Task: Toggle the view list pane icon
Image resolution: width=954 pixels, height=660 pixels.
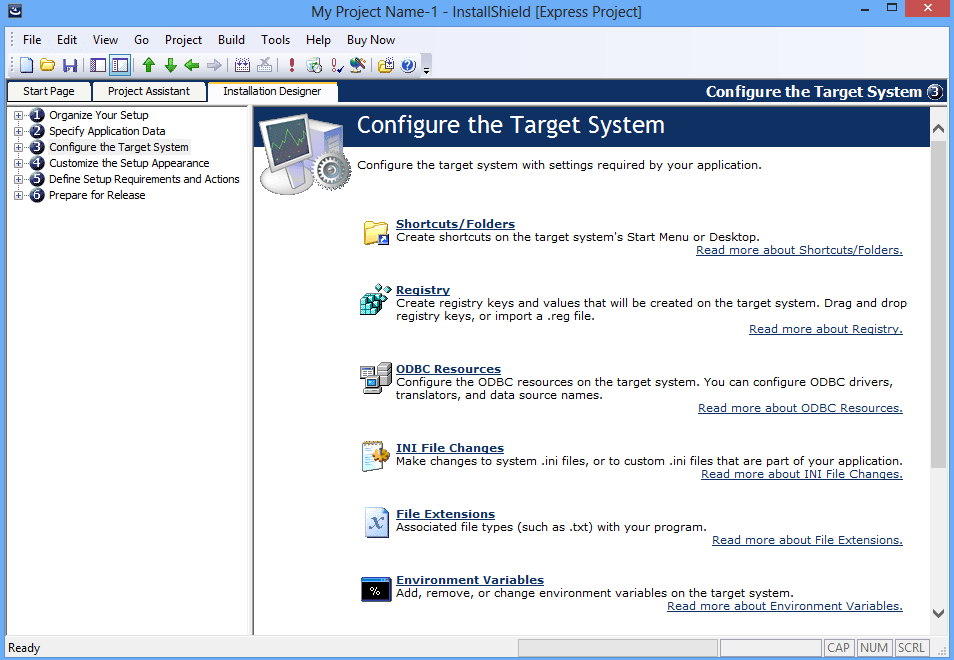Action: [98, 65]
